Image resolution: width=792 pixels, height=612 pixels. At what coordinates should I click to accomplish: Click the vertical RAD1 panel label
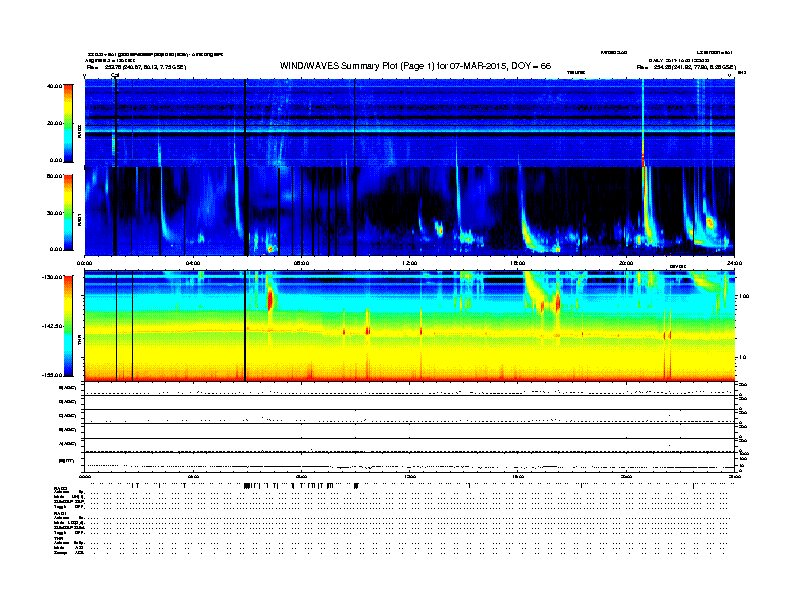pyautogui.click(x=79, y=219)
